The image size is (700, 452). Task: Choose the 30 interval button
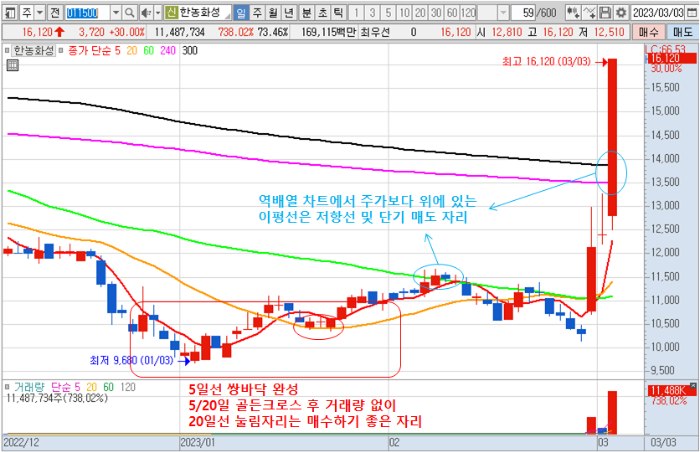(436, 13)
